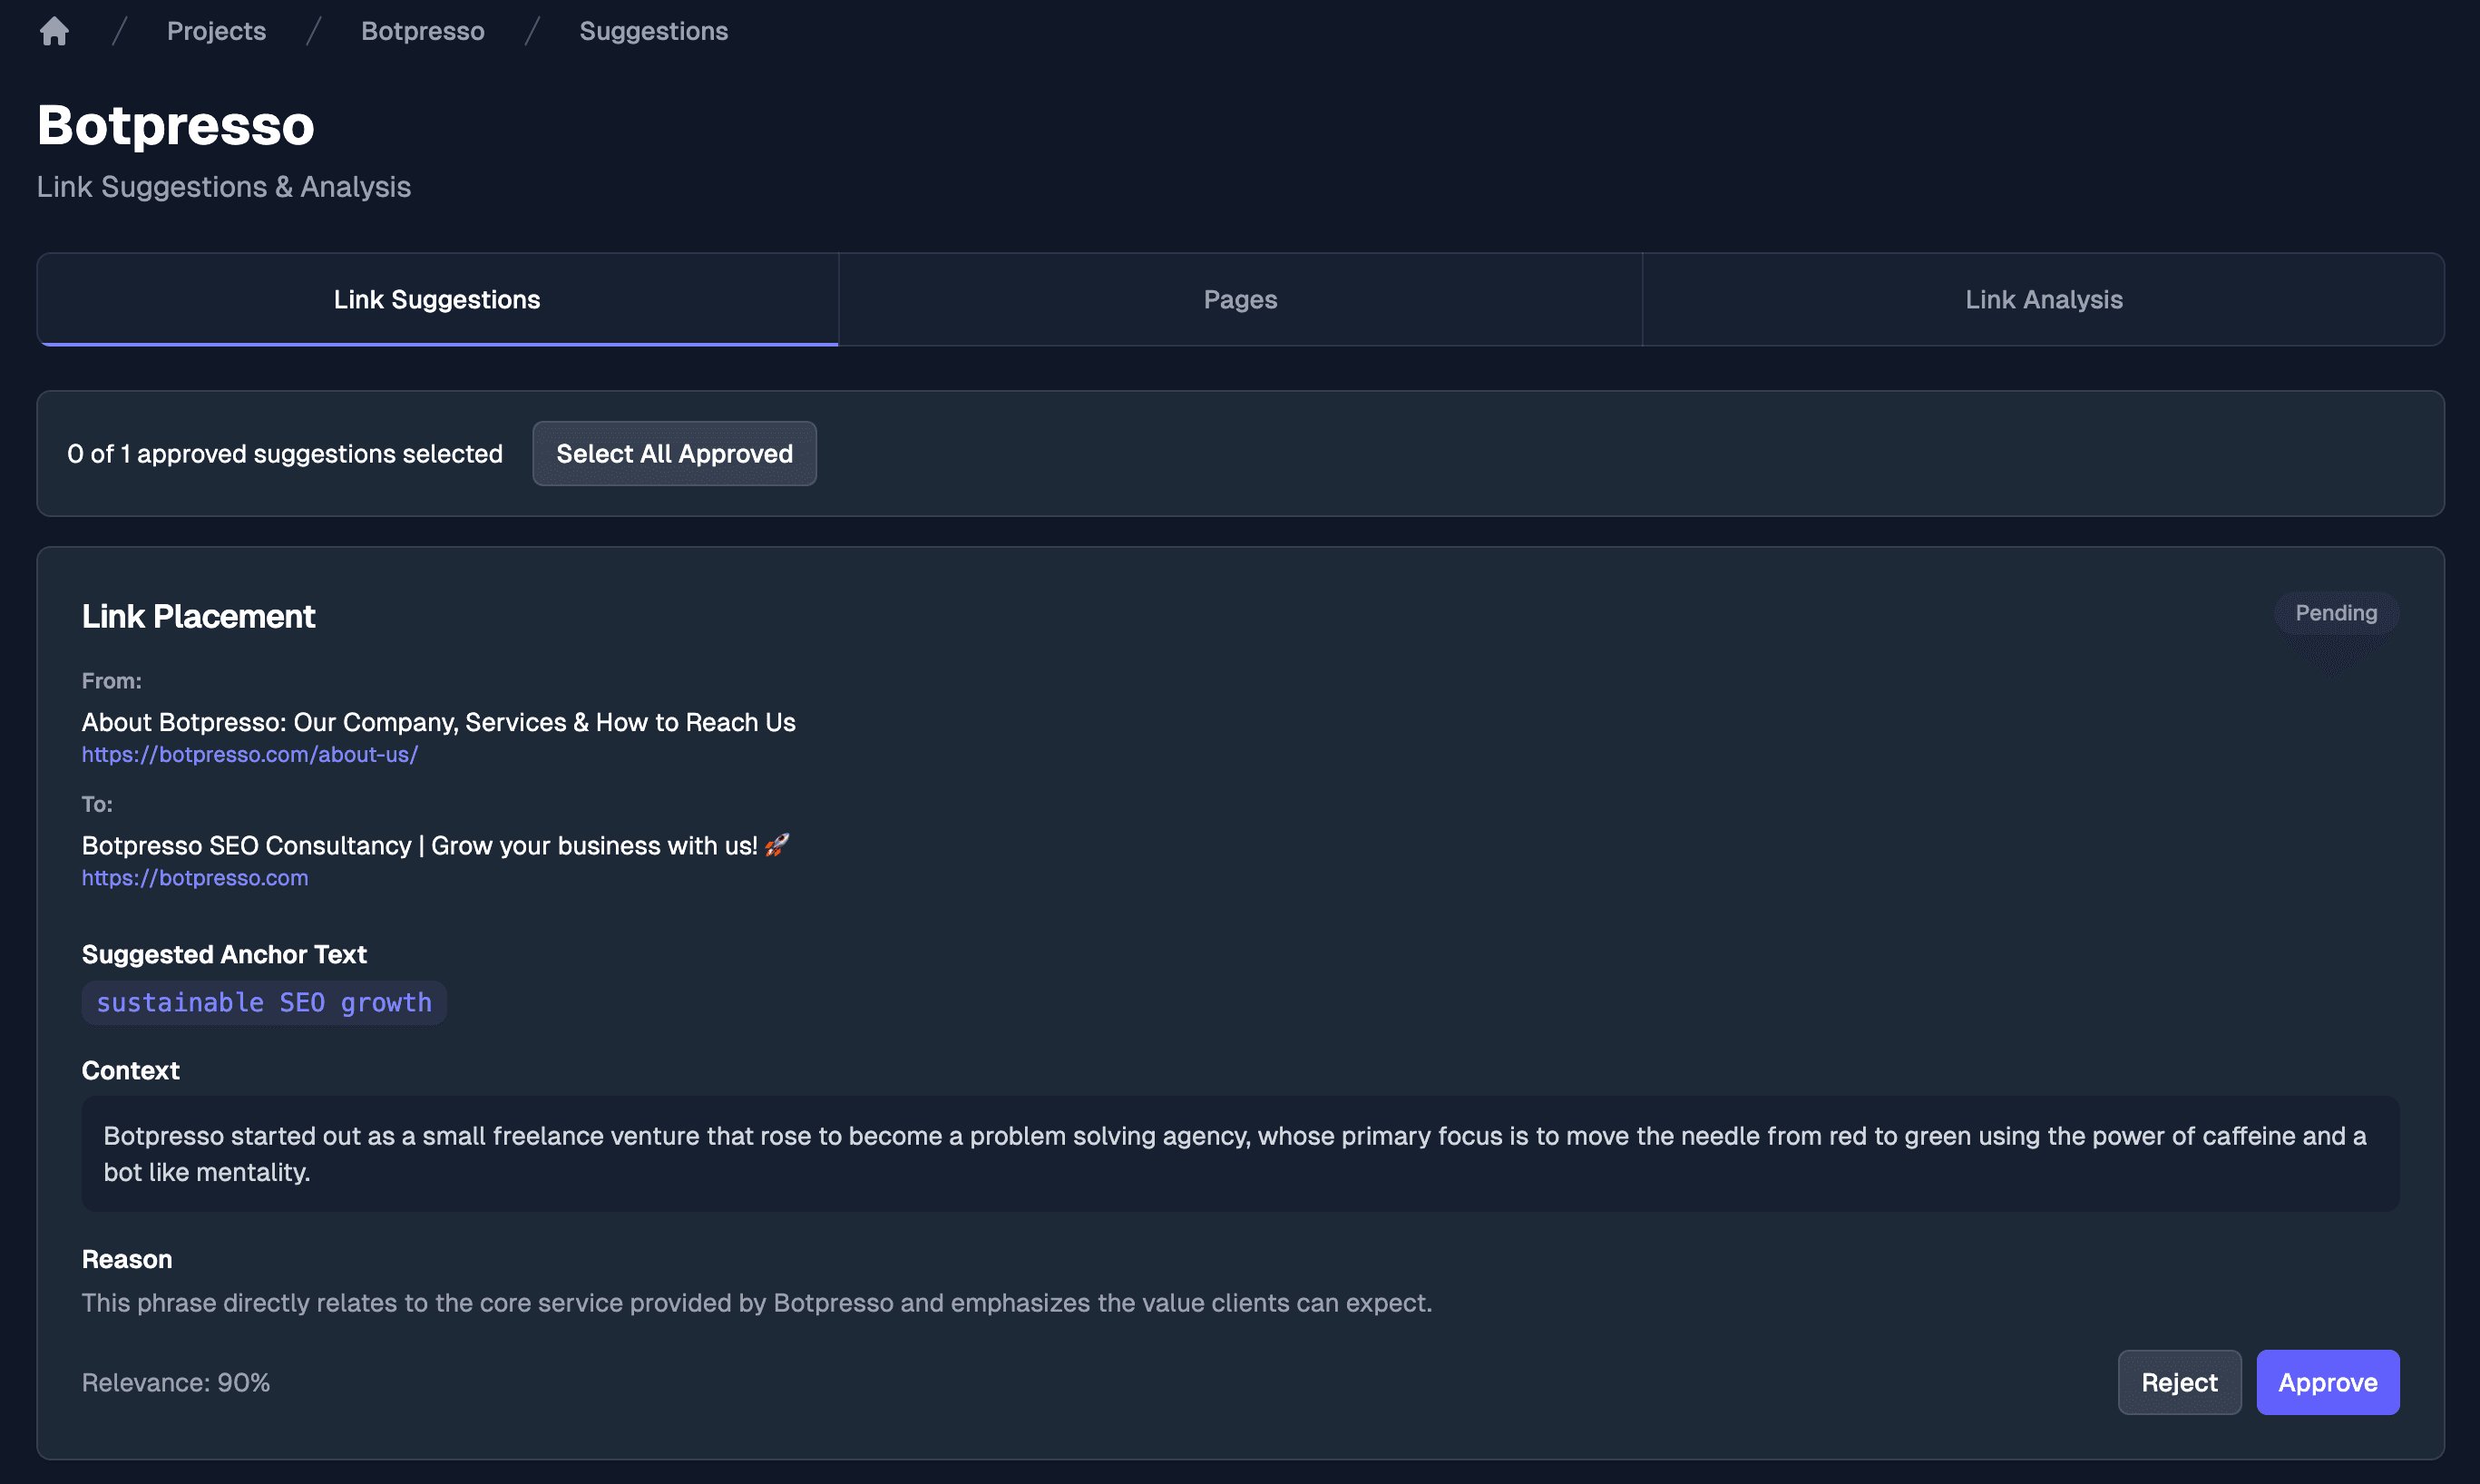This screenshot has height=1484, width=2480.
Task: Click the 'From:' field label
Action: coord(112,680)
